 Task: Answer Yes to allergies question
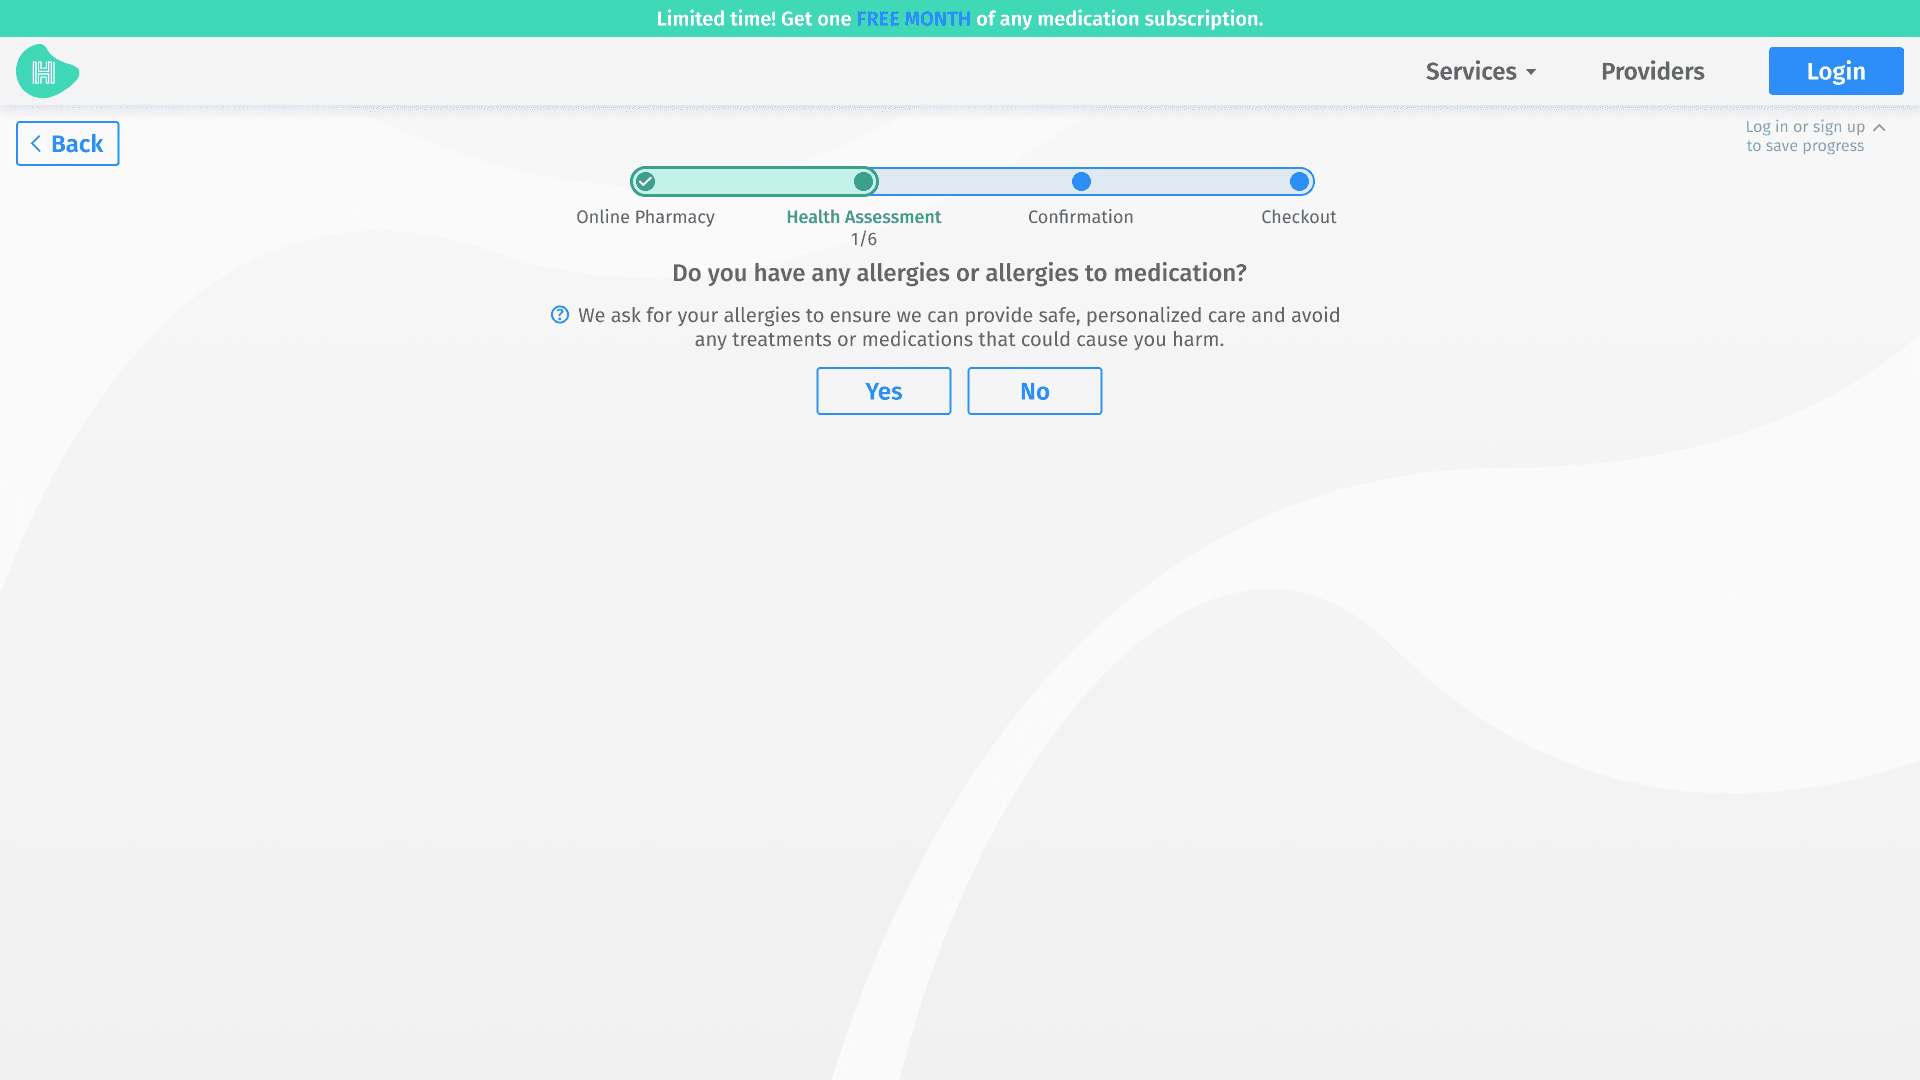click(883, 391)
